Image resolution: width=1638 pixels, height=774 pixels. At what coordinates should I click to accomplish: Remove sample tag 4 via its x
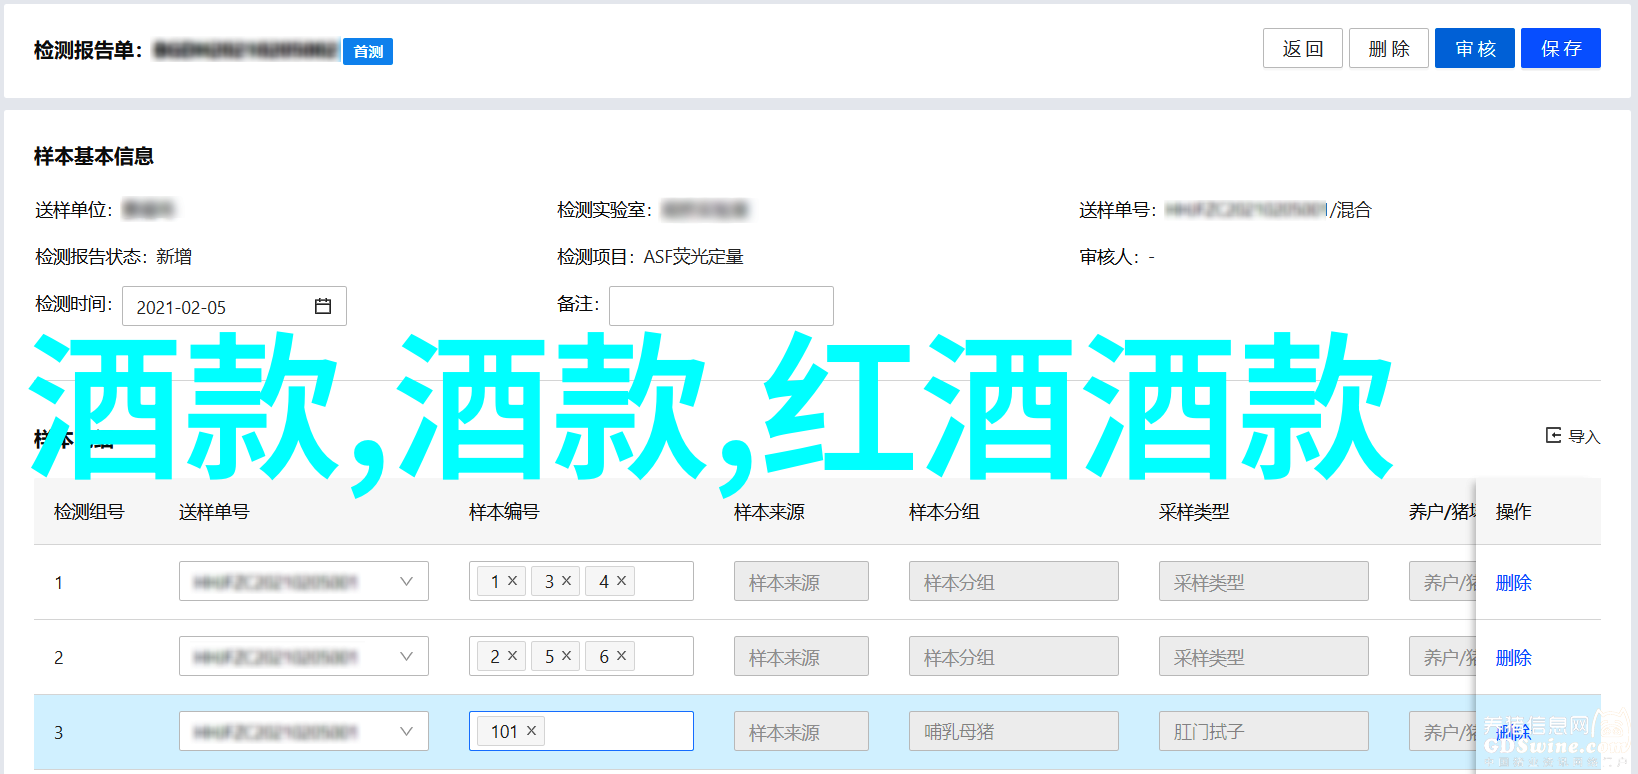point(621,580)
